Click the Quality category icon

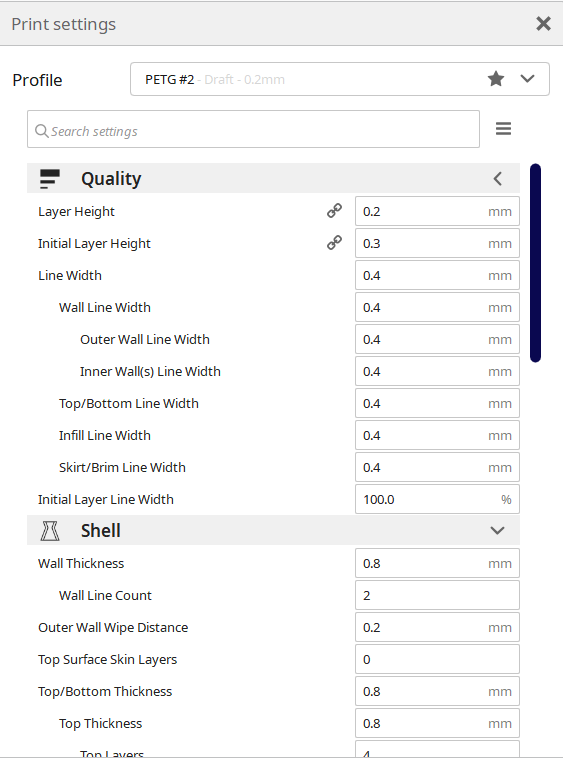tap(50, 179)
